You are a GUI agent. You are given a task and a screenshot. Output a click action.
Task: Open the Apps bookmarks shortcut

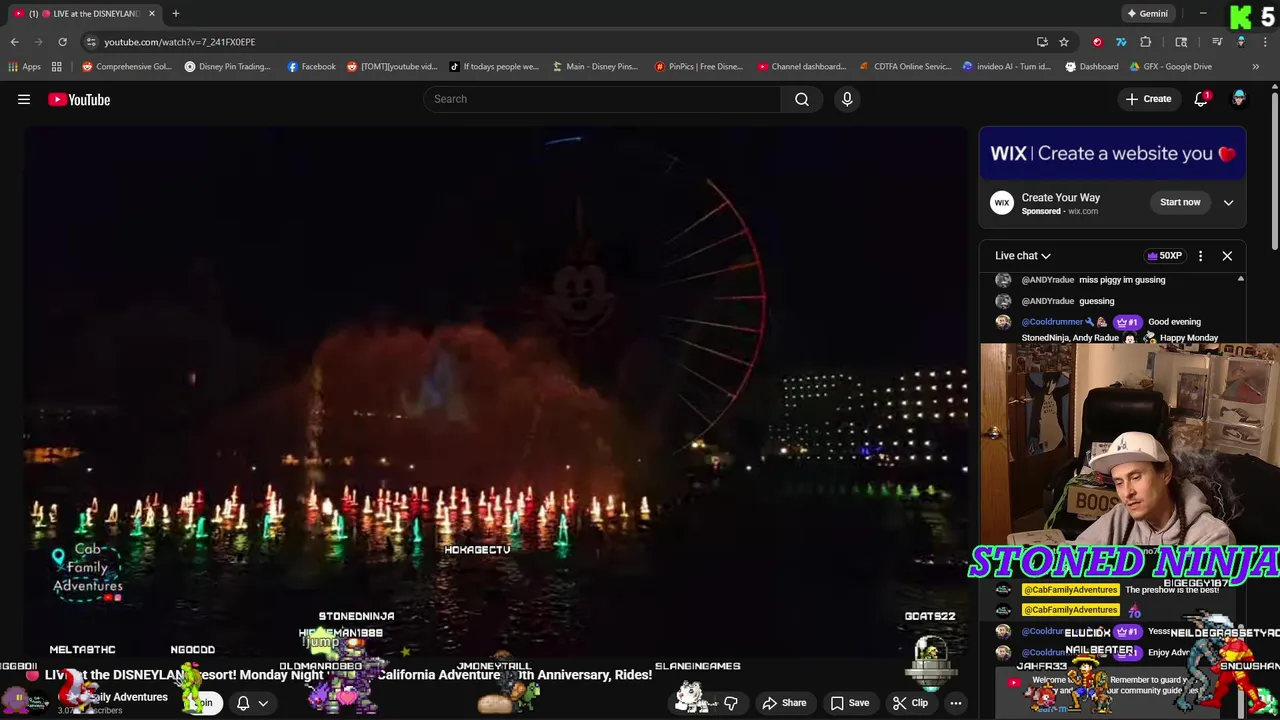(24, 67)
